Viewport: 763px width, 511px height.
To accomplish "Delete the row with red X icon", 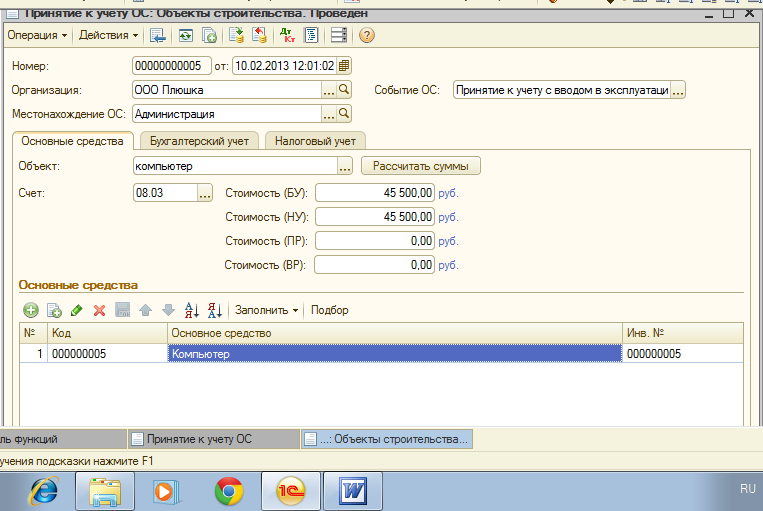I will click(99, 310).
